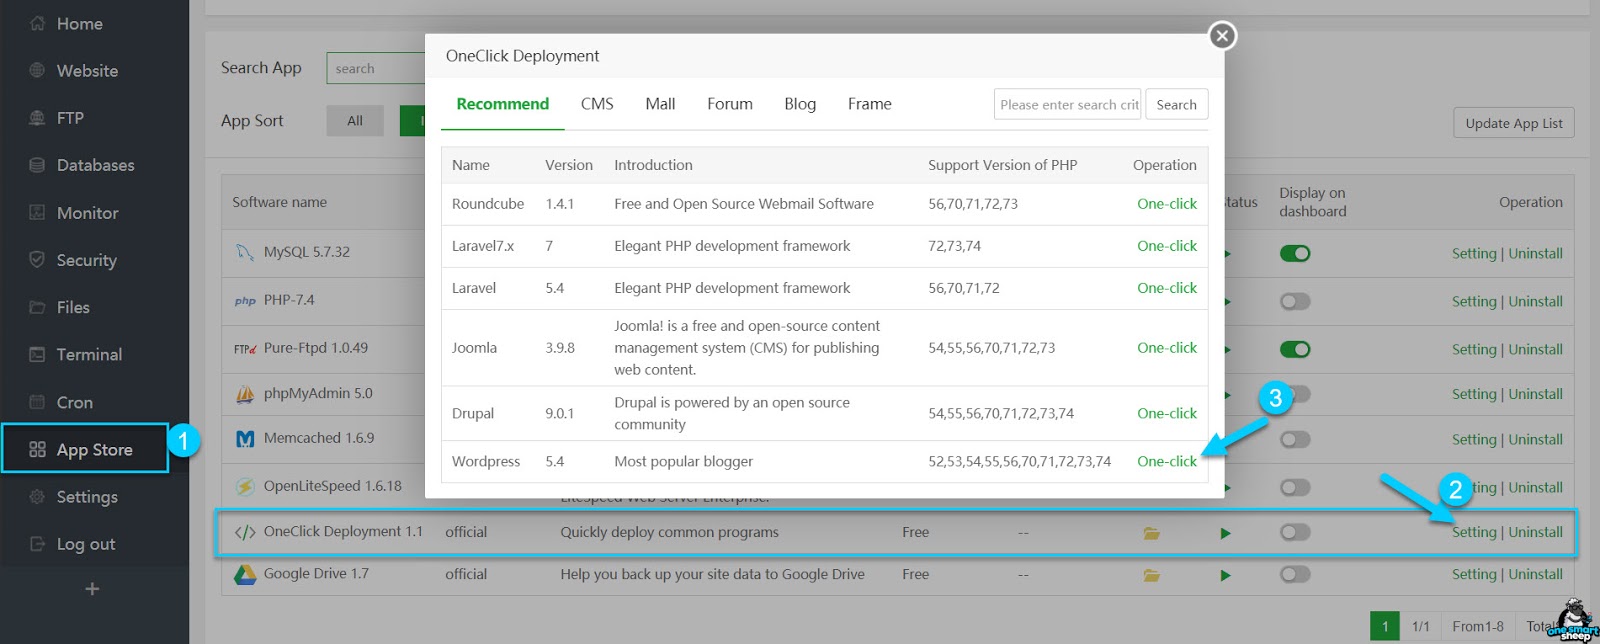Uninstall Memcached
This screenshot has height=644, width=1600.
point(1535,440)
